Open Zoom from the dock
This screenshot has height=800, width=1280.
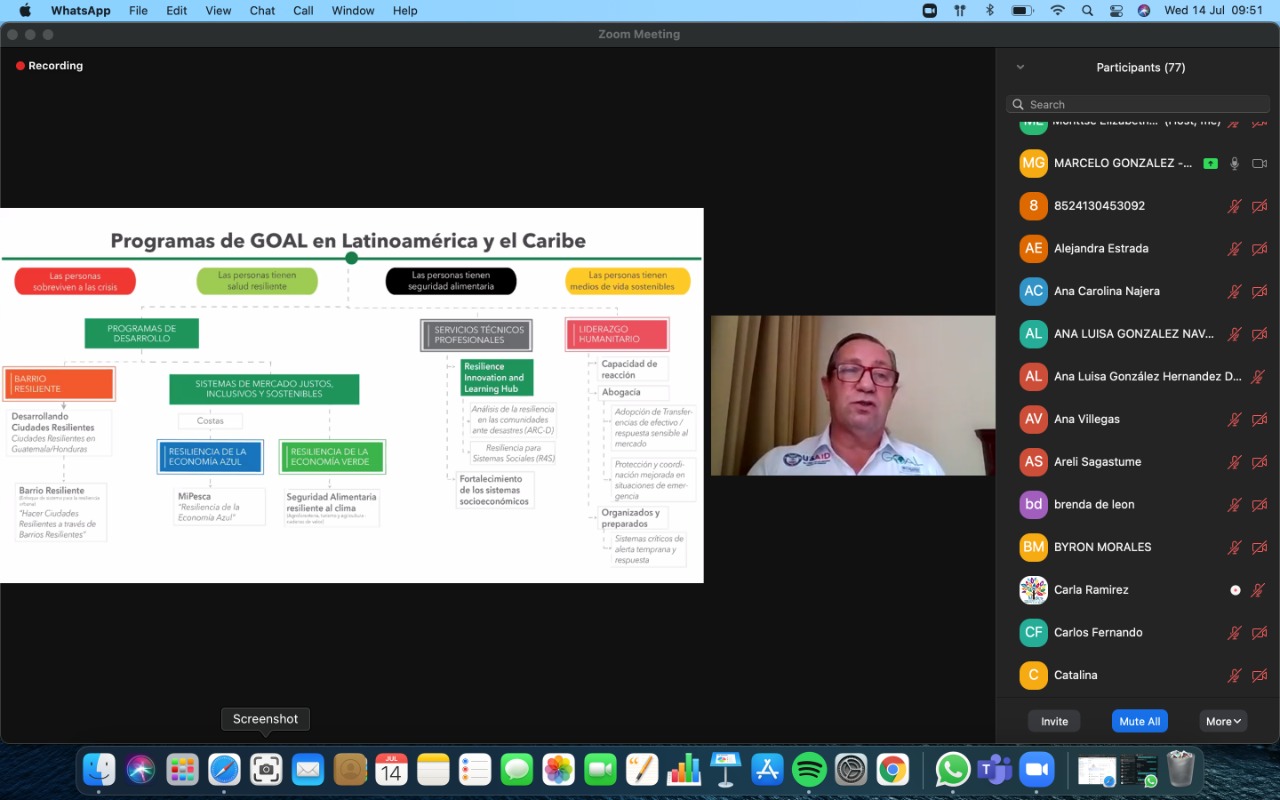[x=1037, y=769]
